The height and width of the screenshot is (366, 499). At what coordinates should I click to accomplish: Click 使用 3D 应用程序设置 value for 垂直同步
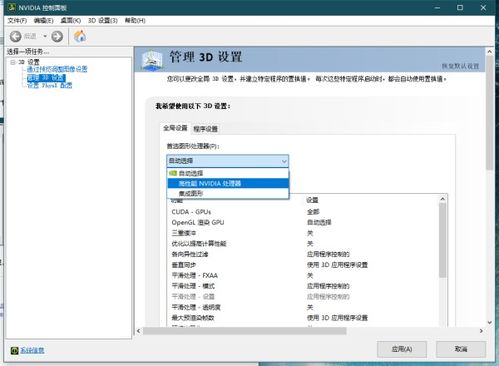[337, 265]
